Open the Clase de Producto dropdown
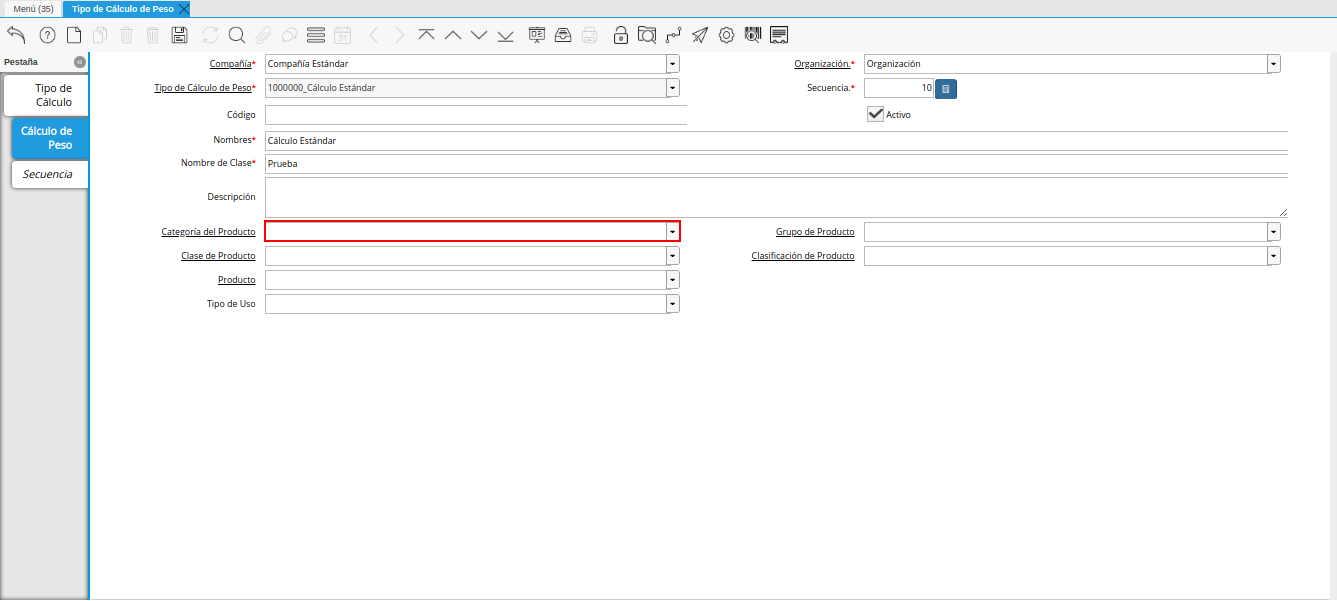 point(673,256)
